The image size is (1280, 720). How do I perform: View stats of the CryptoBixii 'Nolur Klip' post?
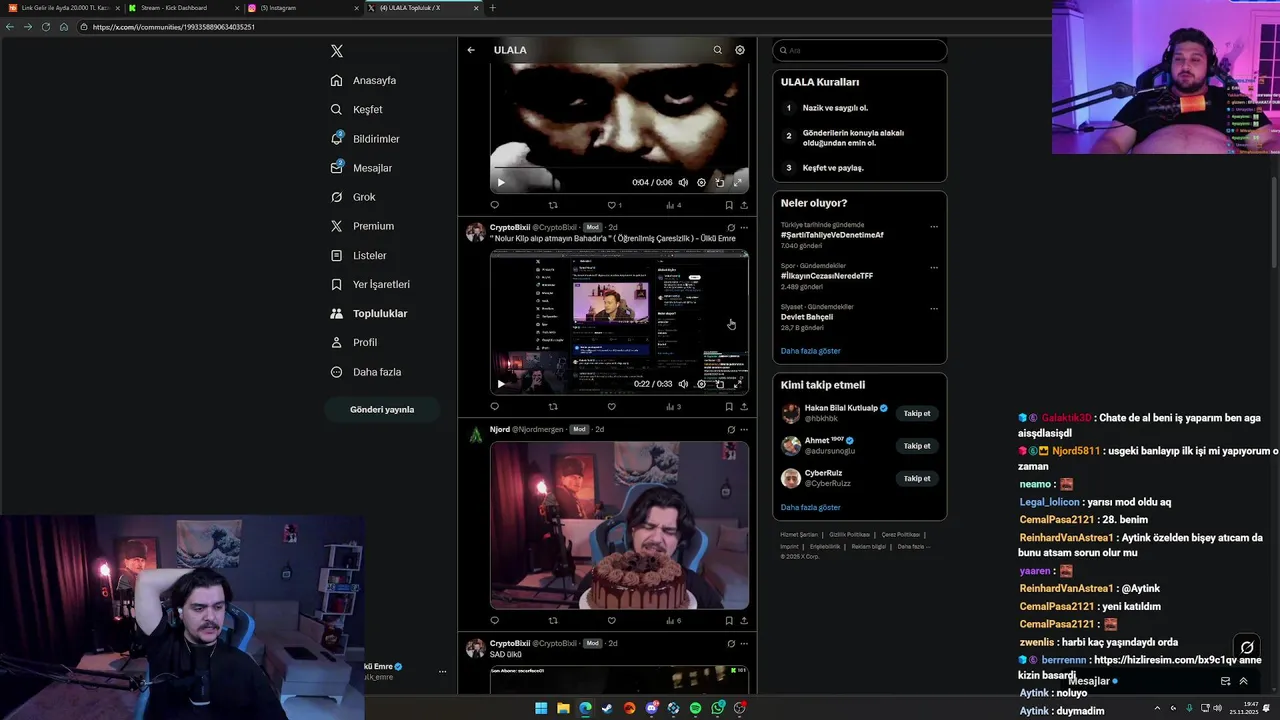click(x=673, y=407)
